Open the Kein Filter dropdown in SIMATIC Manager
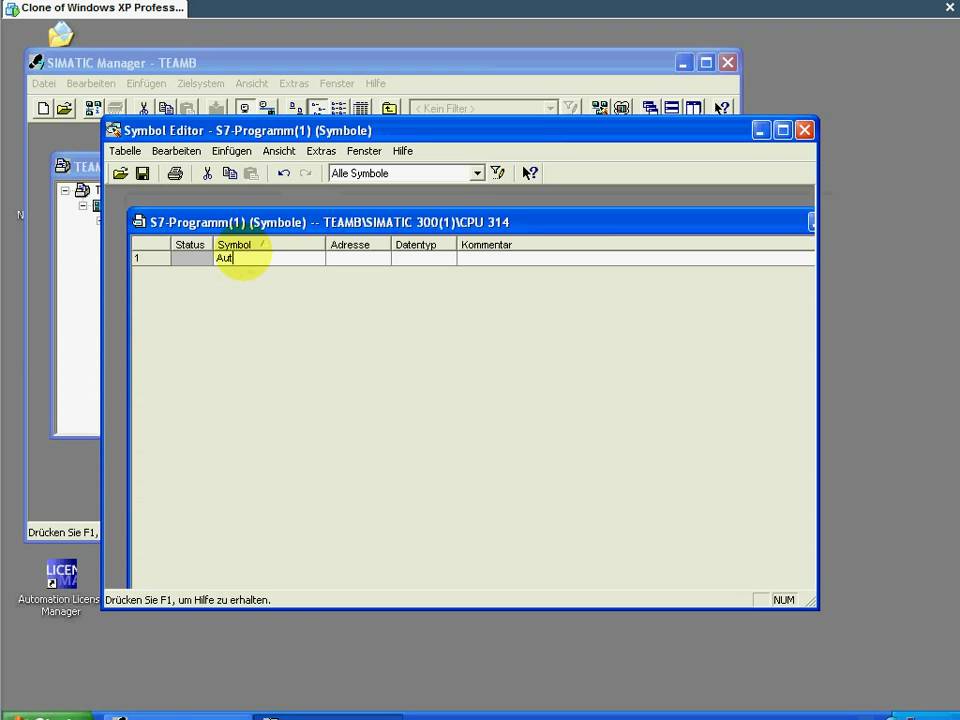Screen dimensions: 960x720 click(550, 108)
